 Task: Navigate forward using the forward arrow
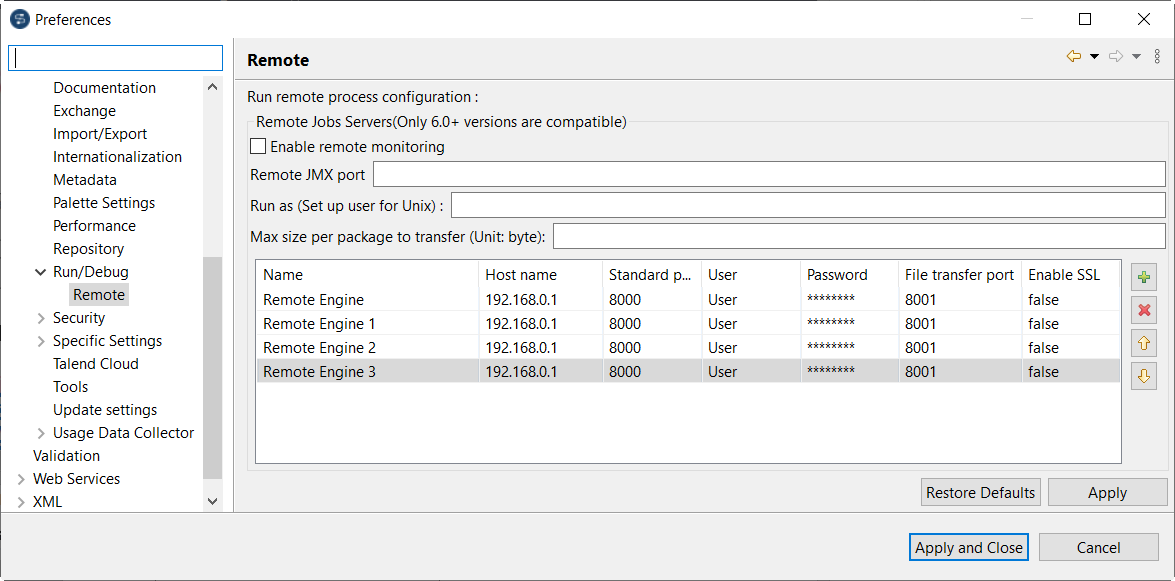[1115, 57]
